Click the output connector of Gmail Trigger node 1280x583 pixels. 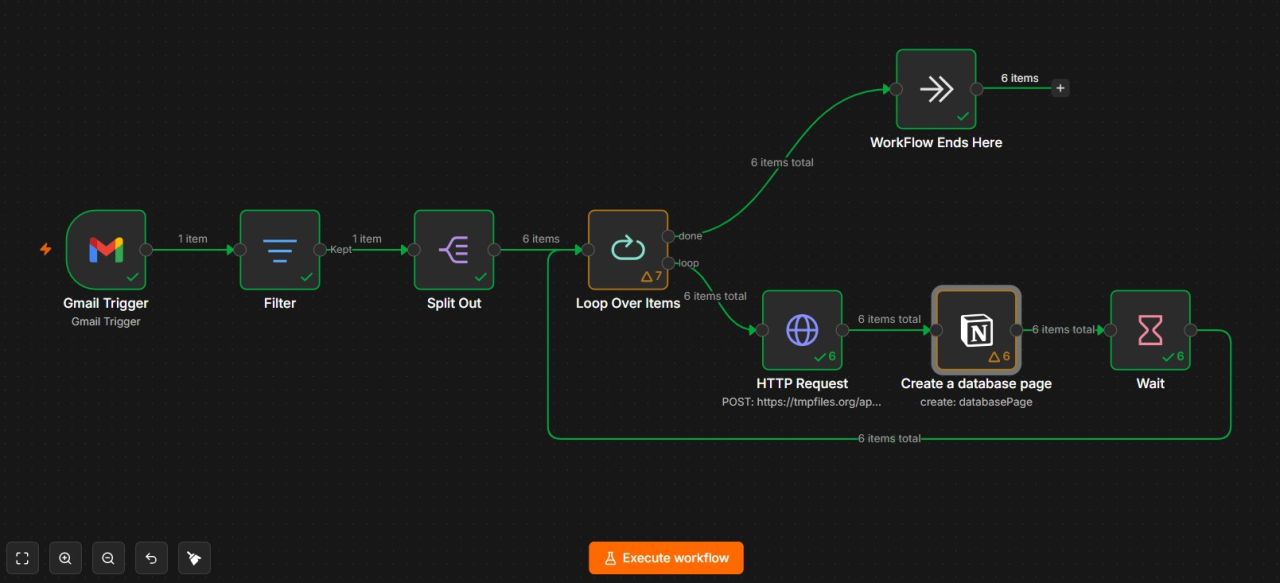click(146, 249)
